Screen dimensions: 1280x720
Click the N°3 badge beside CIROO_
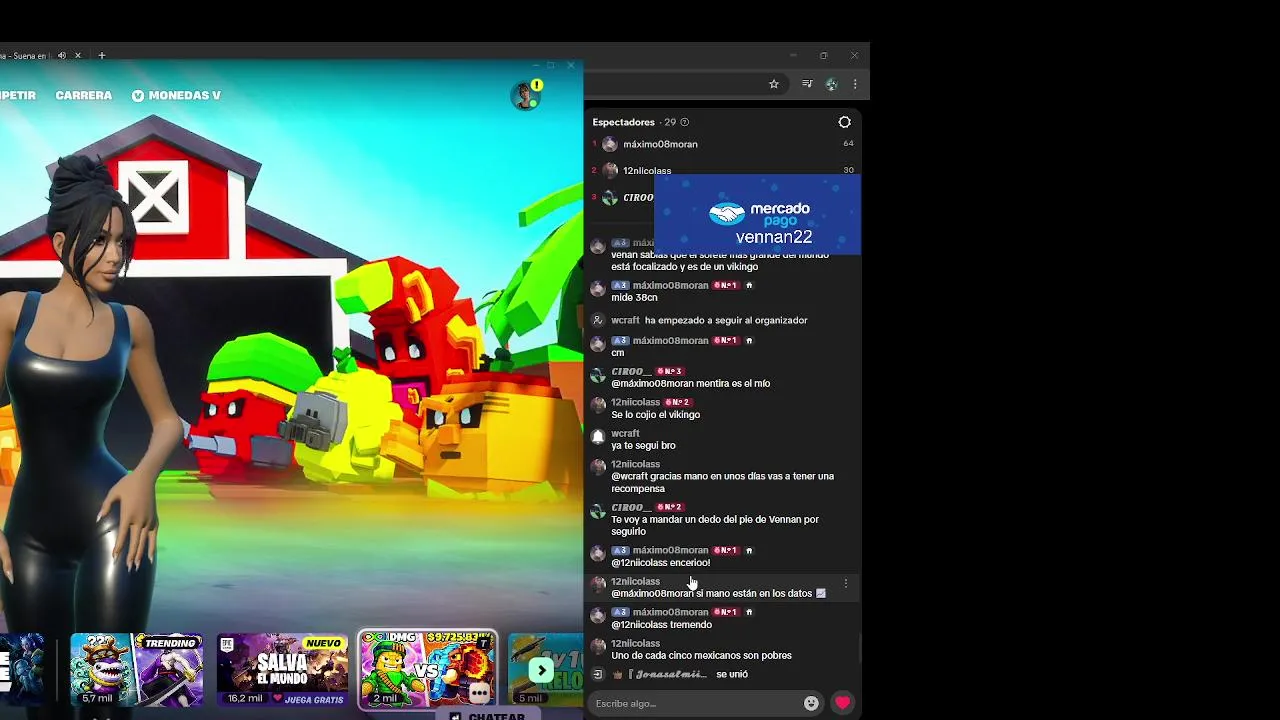point(669,372)
